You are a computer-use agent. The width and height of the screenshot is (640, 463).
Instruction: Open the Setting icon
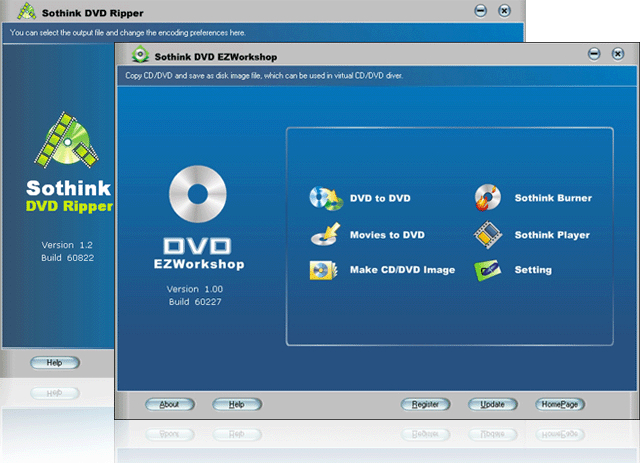click(x=487, y=270)
